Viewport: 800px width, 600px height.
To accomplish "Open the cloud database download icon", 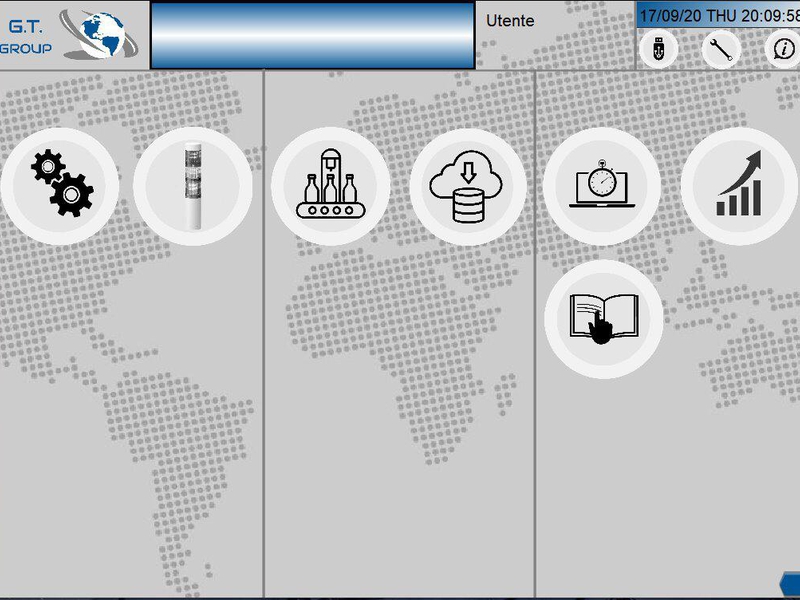I will click(468, 186).
